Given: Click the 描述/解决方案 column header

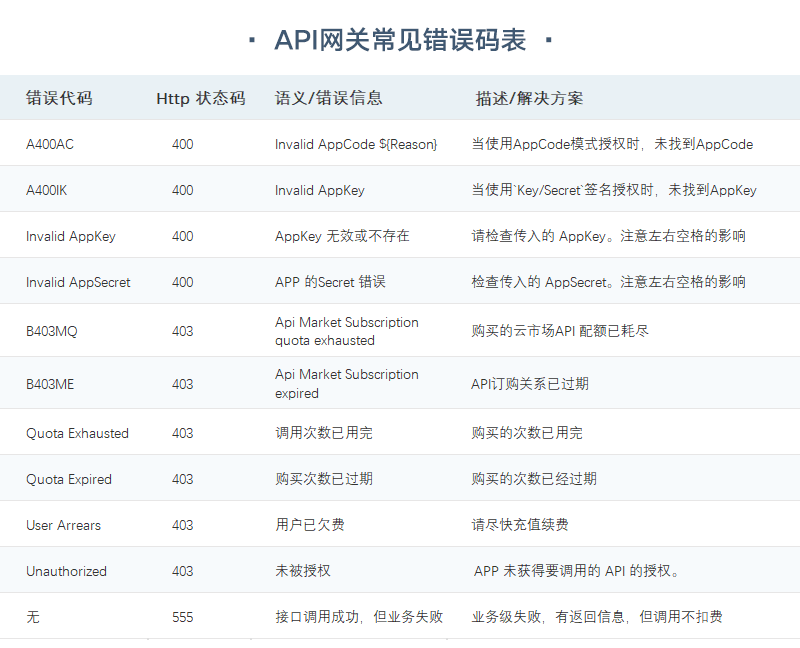Looking at the screenshot, I should pyautogui.click(x=530, y=98).
